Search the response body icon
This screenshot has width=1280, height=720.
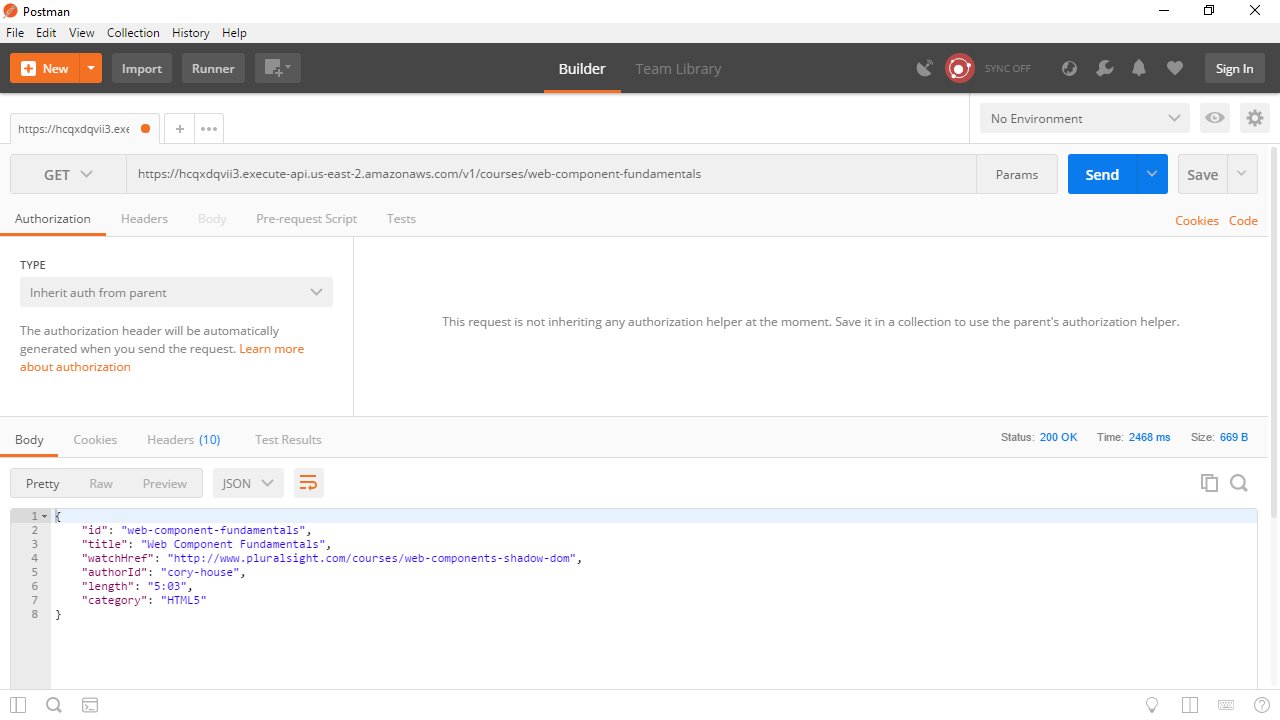[1239, 483]
